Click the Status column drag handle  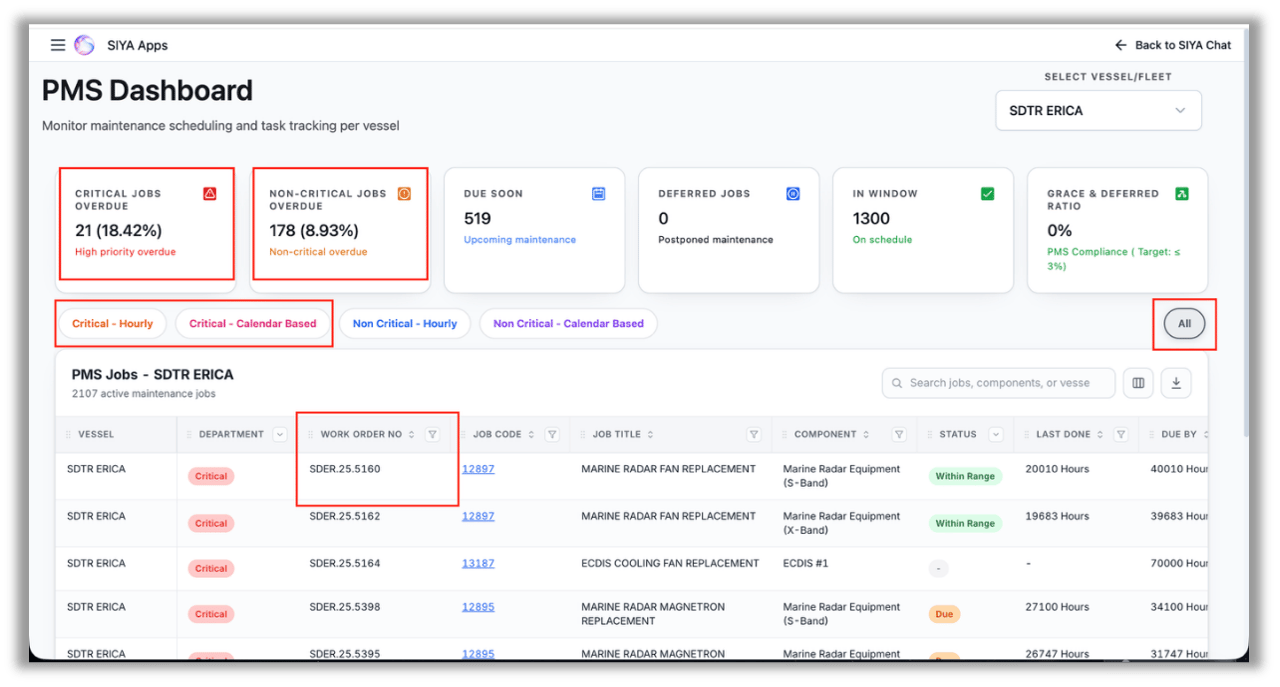tap(929, 434)
